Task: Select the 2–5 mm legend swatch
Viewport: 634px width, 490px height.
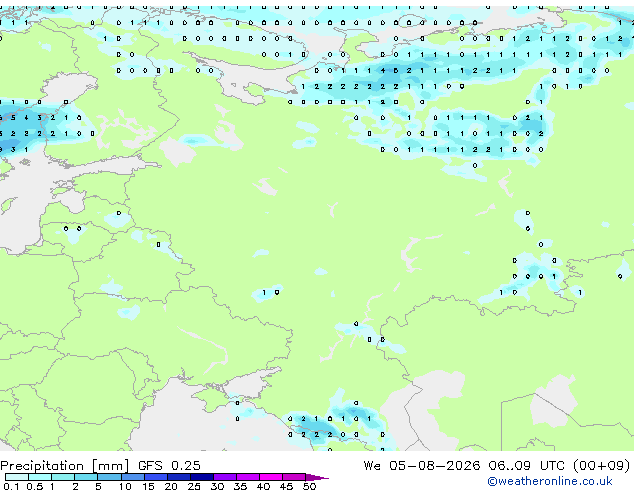Action: (x=86, y=477)
